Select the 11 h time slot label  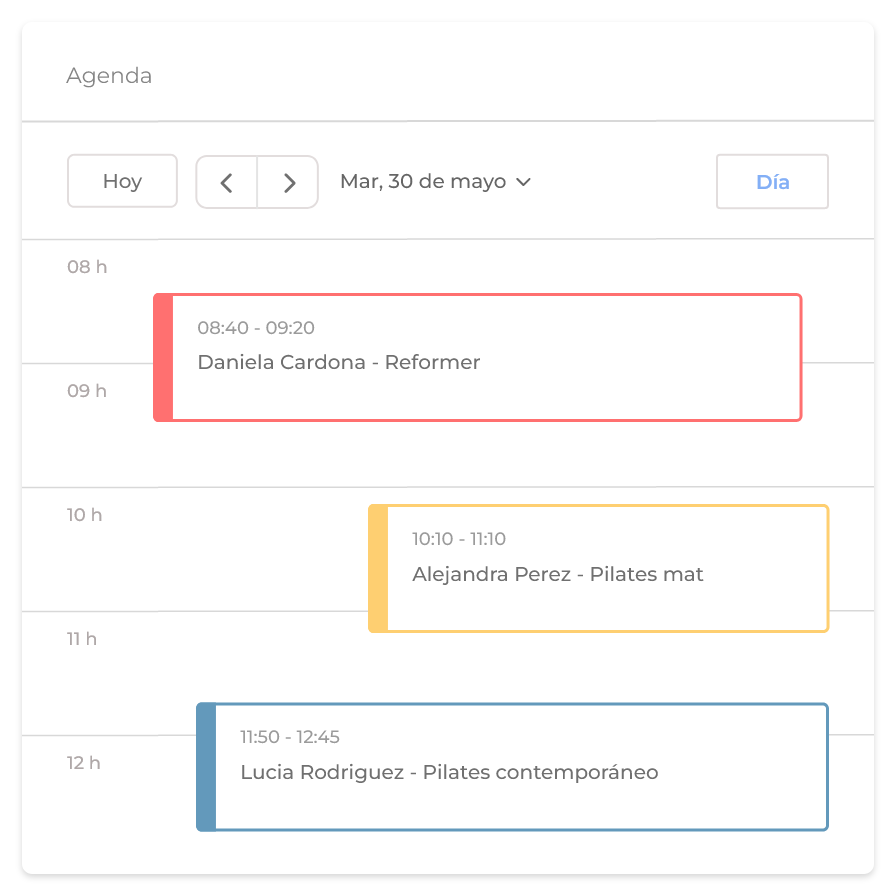pyautogui.click(x=82, y=639)
